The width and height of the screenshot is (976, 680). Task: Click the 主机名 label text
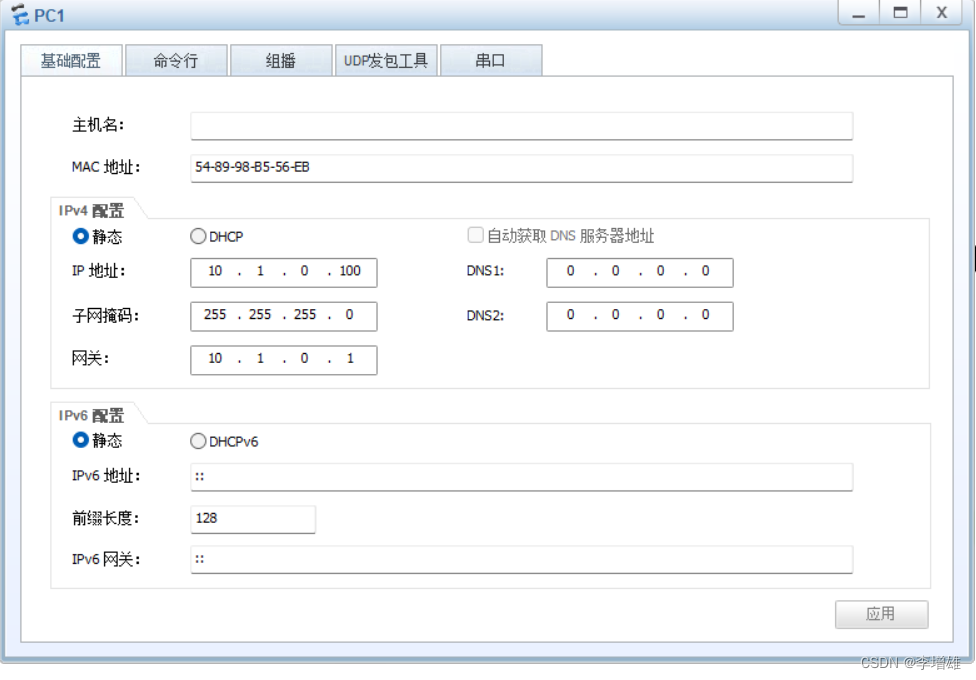point(98,125)
